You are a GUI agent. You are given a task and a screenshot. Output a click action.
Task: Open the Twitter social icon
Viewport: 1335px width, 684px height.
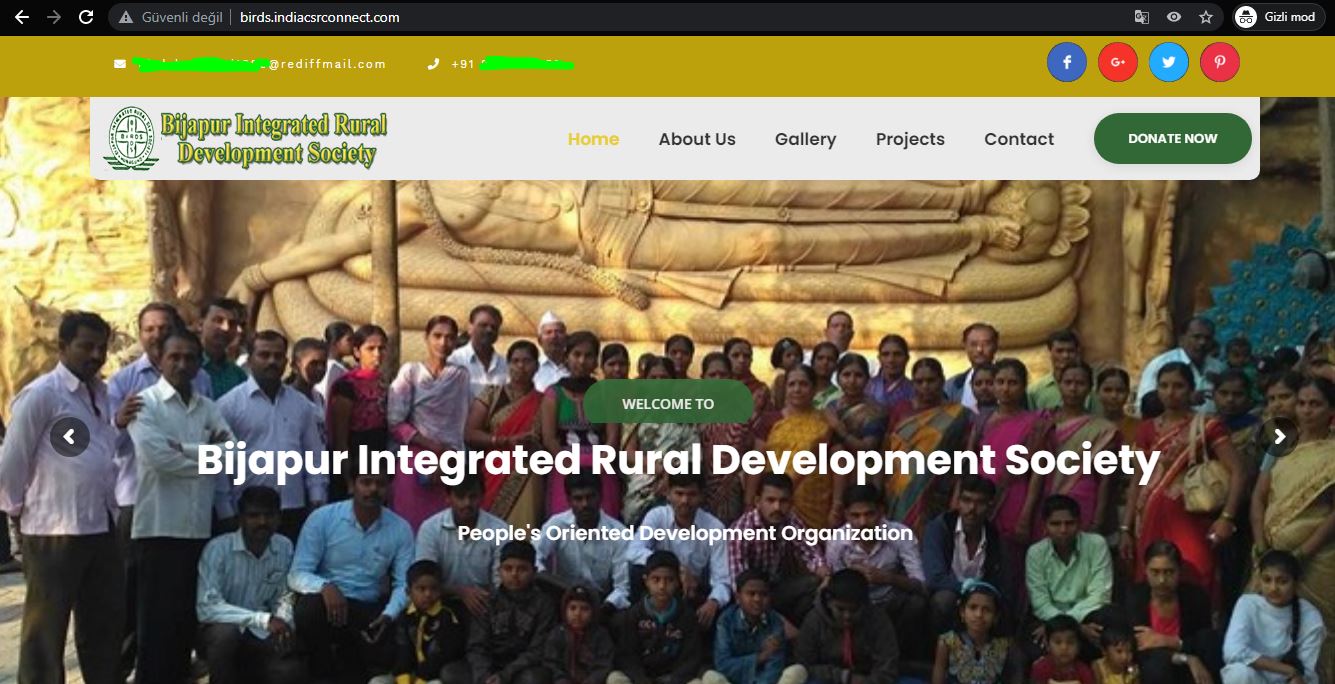[1168, 62]
